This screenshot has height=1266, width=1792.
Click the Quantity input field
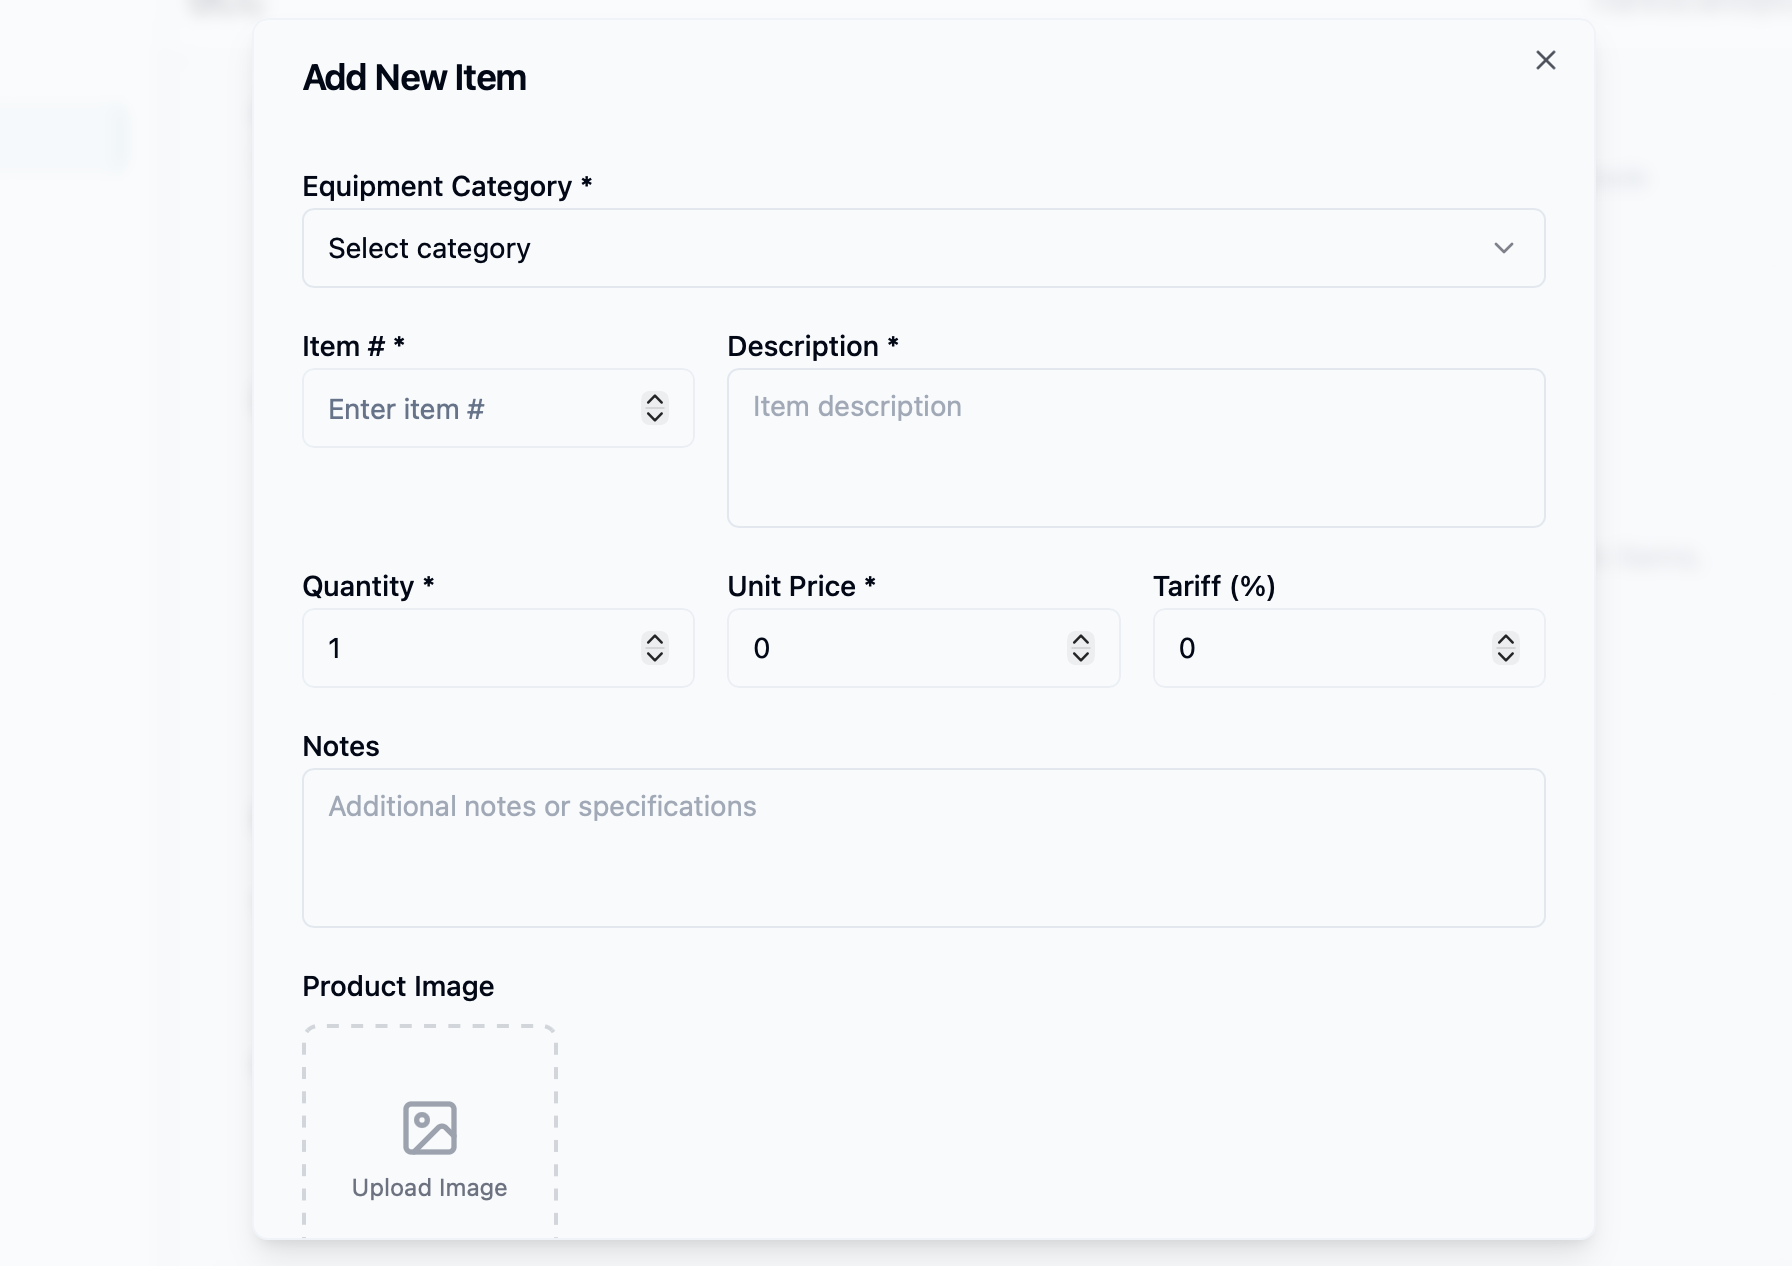pyautogui.click(x=470, y=648)
